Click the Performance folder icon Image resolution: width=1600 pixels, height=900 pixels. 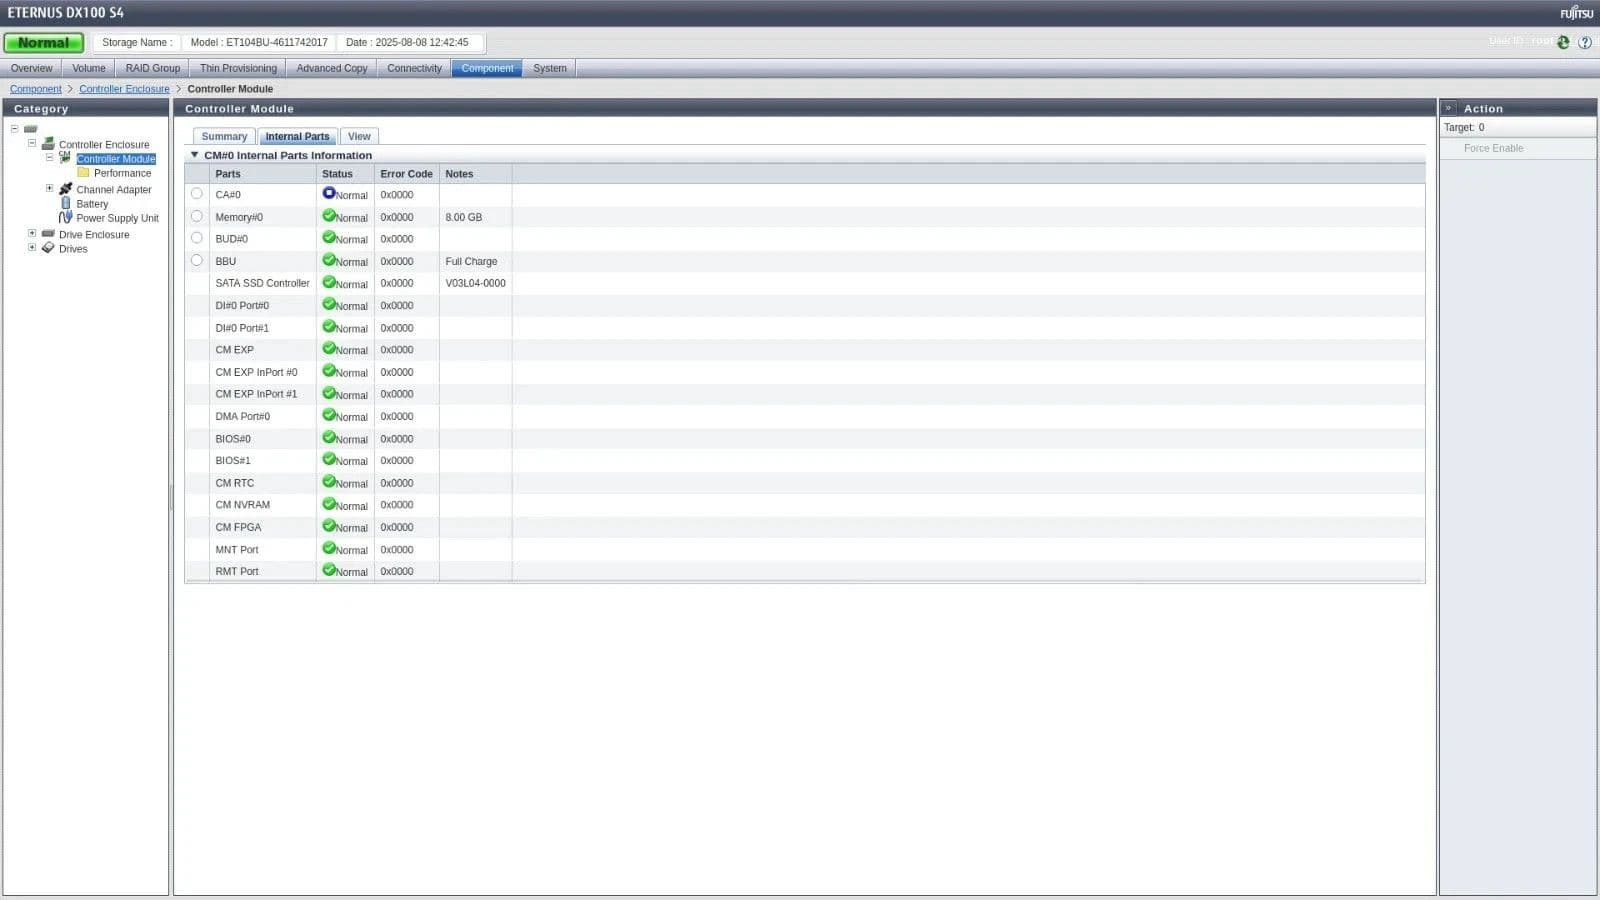[x=84, y=173]
